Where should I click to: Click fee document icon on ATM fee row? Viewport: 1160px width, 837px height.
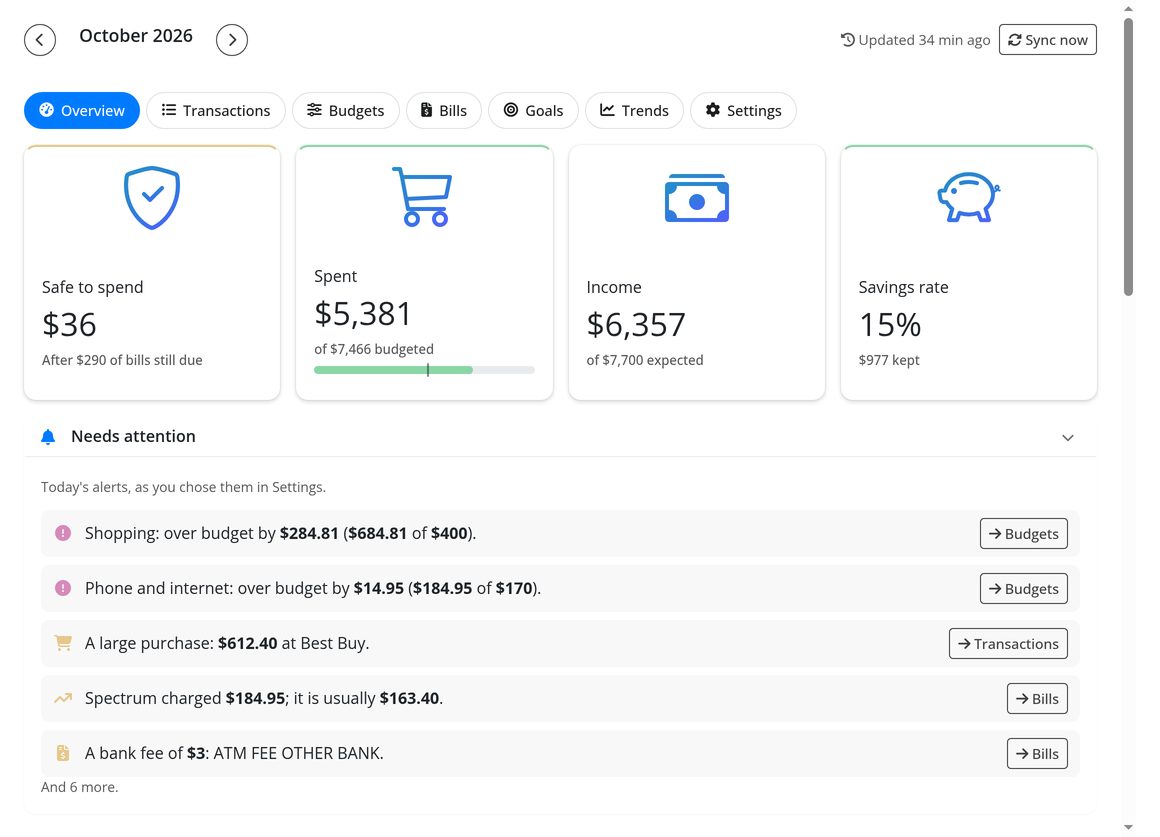tap(63, 753)
